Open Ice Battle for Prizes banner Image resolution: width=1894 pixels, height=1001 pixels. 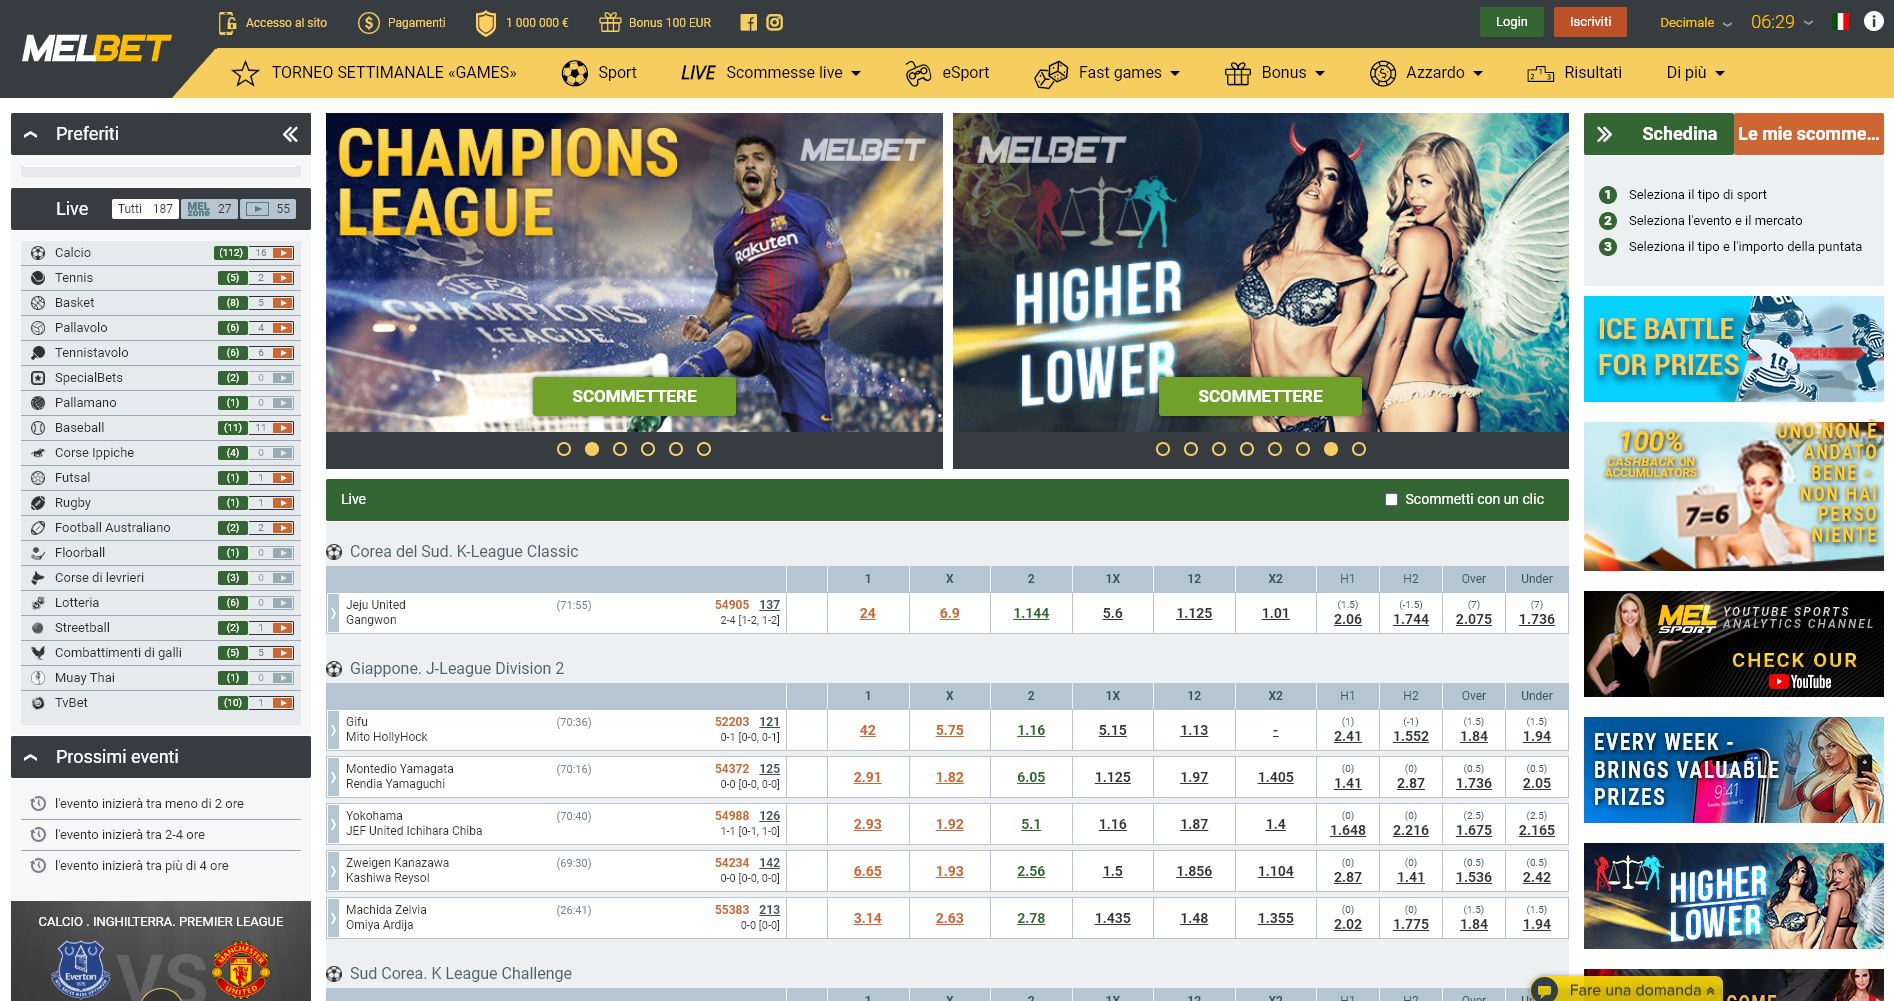point(1734,349)
